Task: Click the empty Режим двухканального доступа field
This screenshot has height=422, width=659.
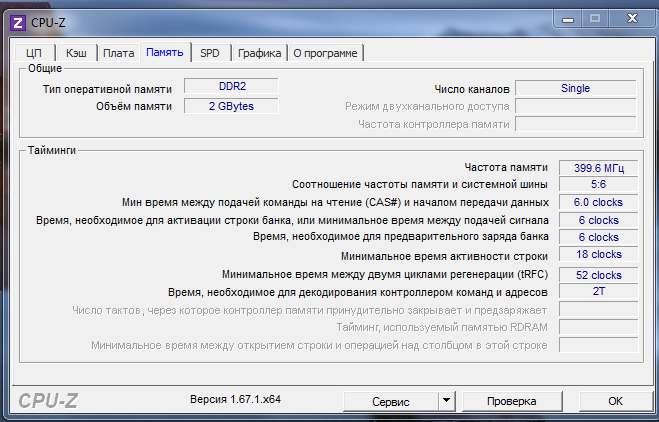Action: pyautogui.click(x=576, y=106)
